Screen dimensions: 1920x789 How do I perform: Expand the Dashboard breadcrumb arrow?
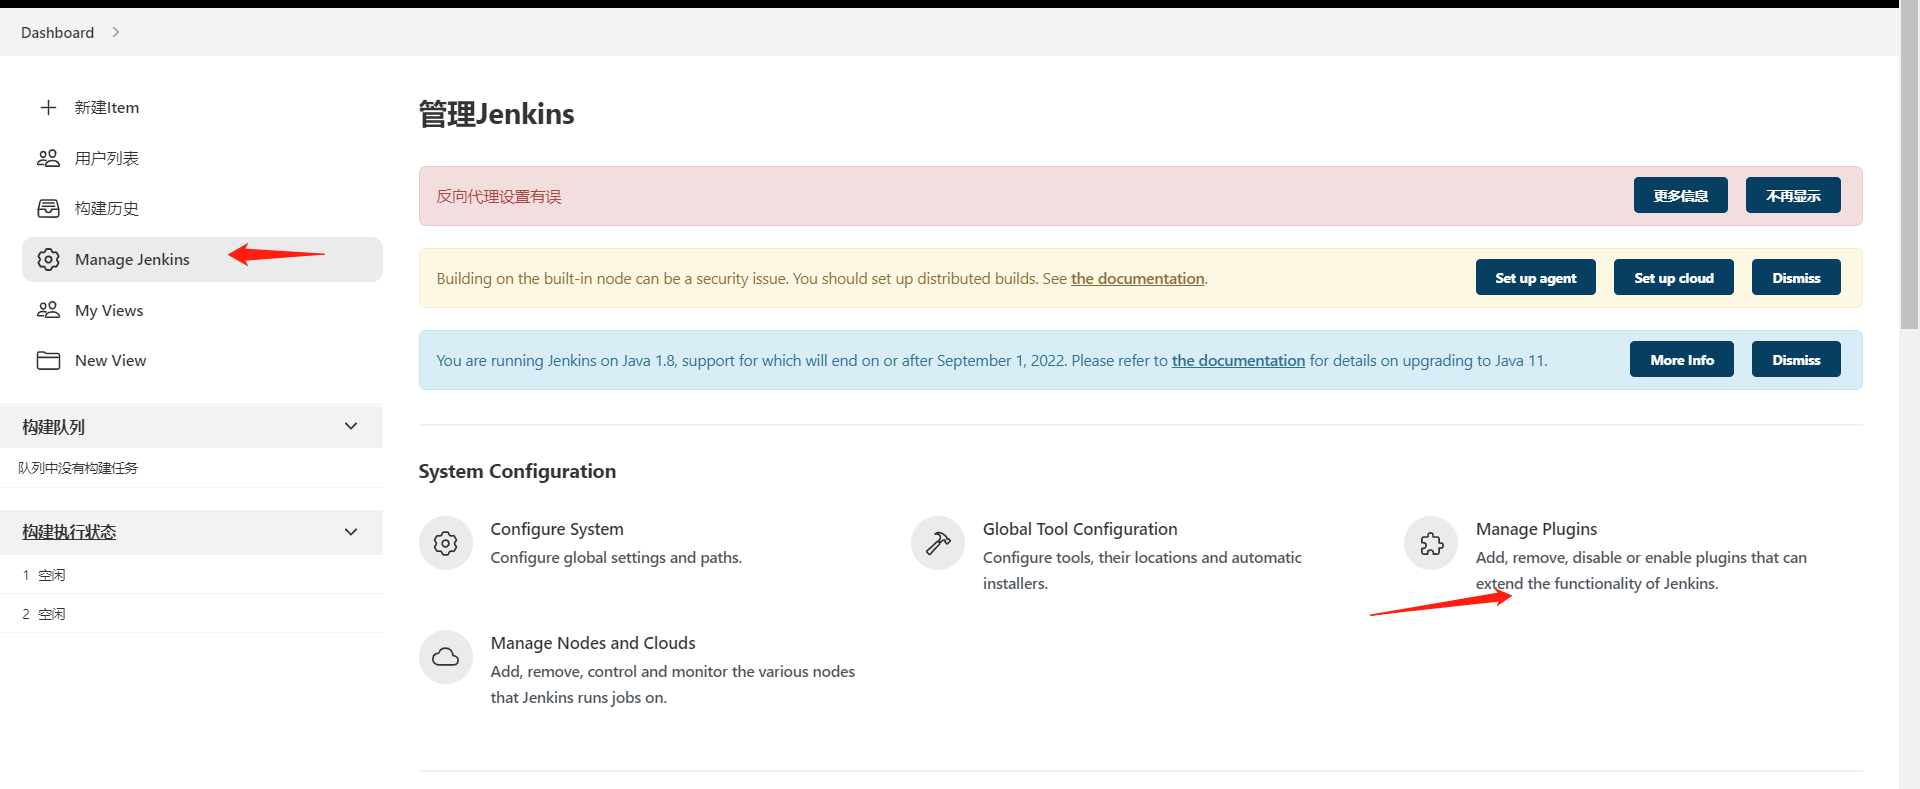pyautogui.click(x=116, y=32)
